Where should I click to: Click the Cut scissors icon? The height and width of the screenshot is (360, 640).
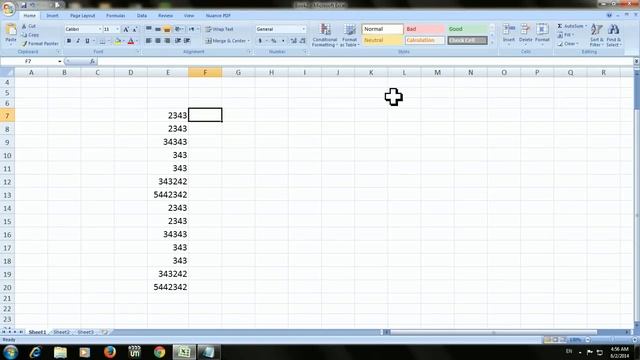(24, 26)
